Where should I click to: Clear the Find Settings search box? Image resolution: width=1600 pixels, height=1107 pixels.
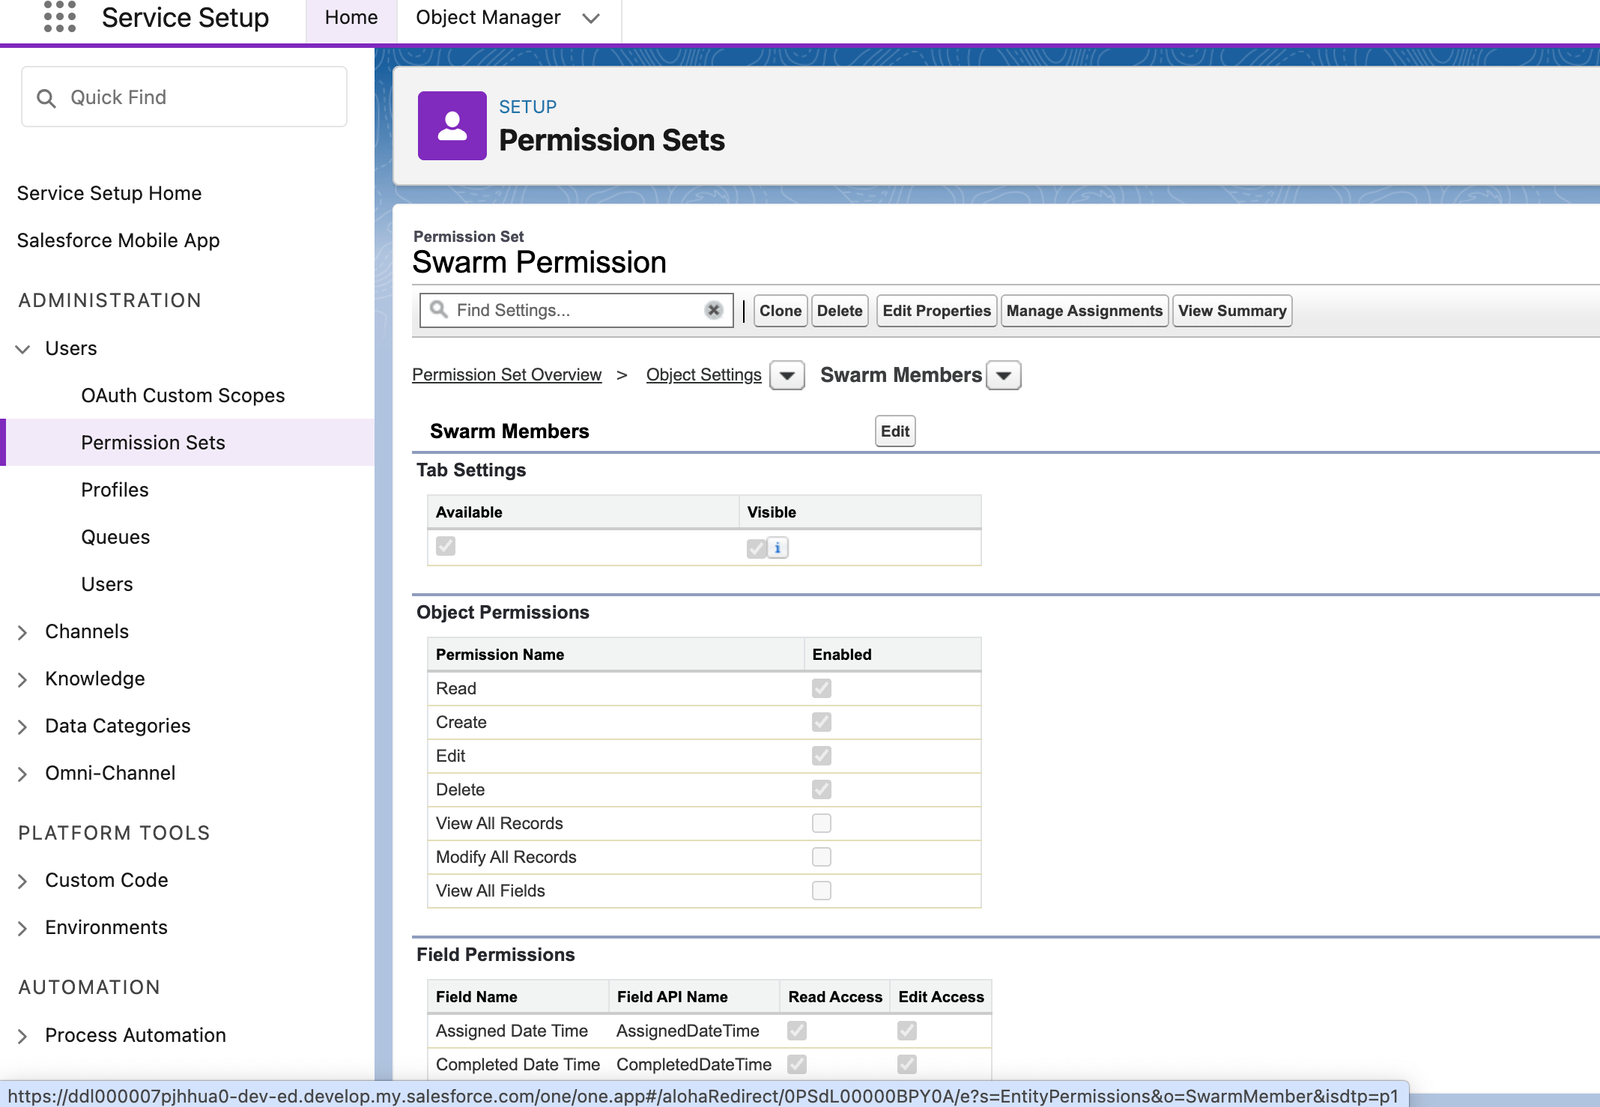point(713,310)
